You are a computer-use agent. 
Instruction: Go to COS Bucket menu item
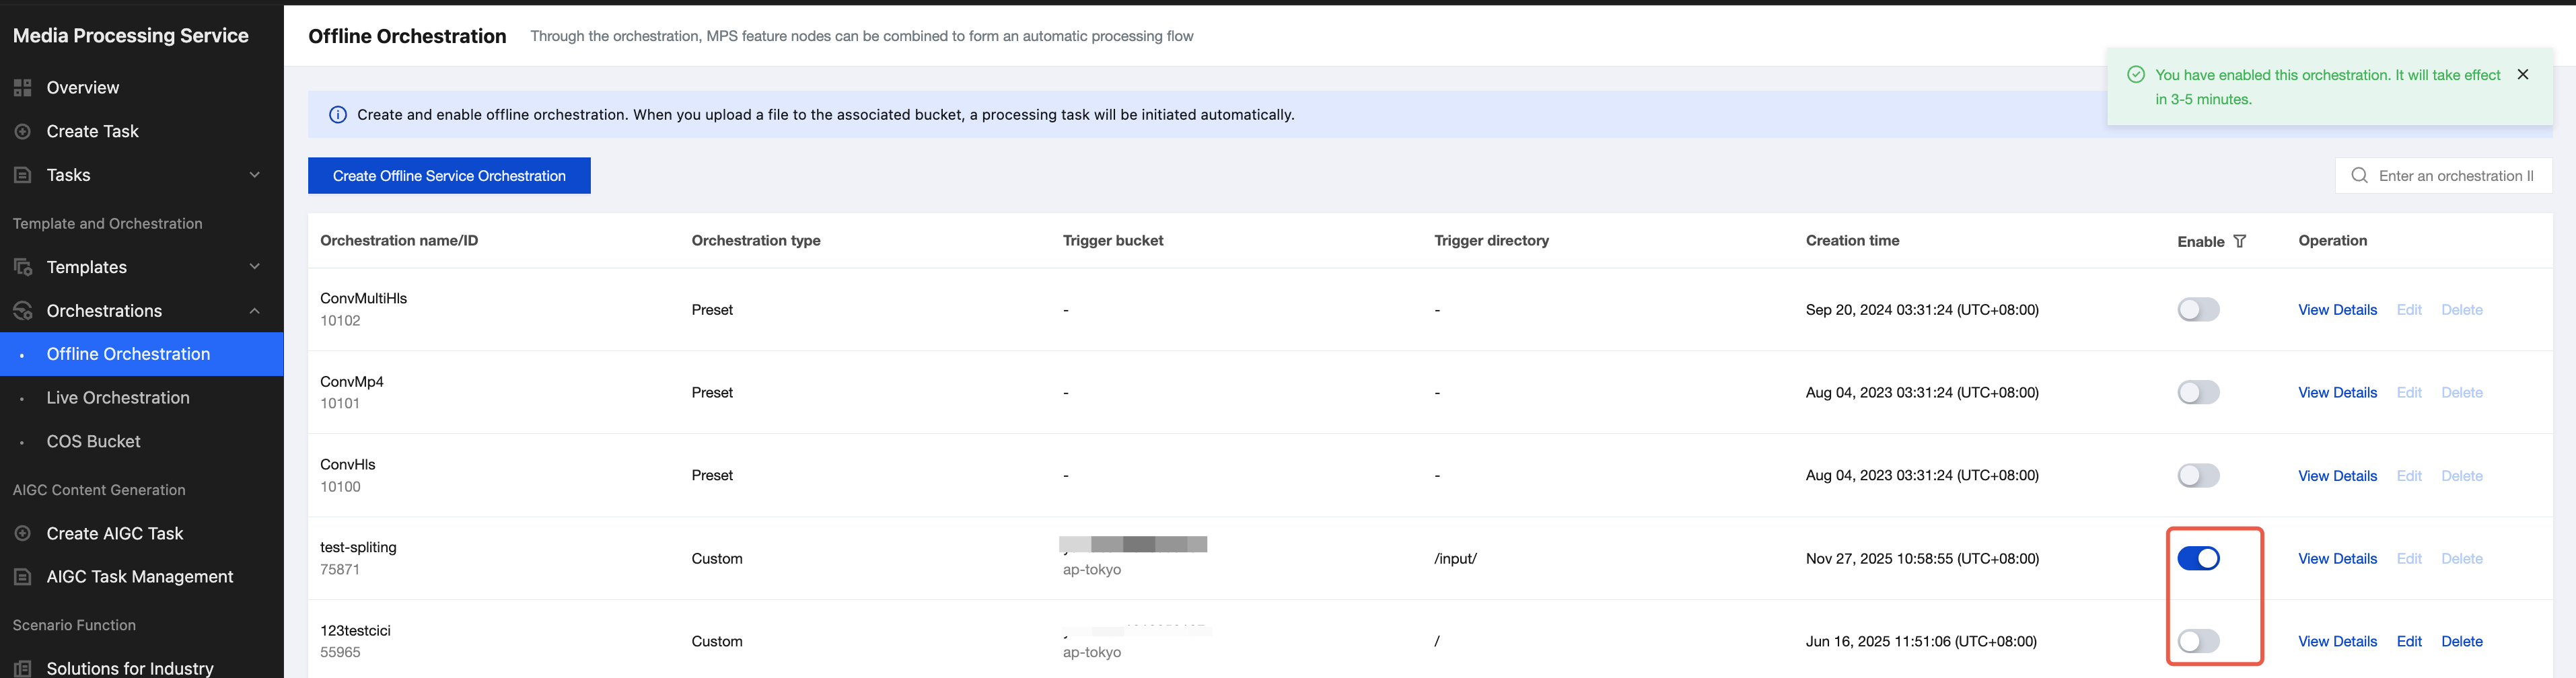(93, 441)
